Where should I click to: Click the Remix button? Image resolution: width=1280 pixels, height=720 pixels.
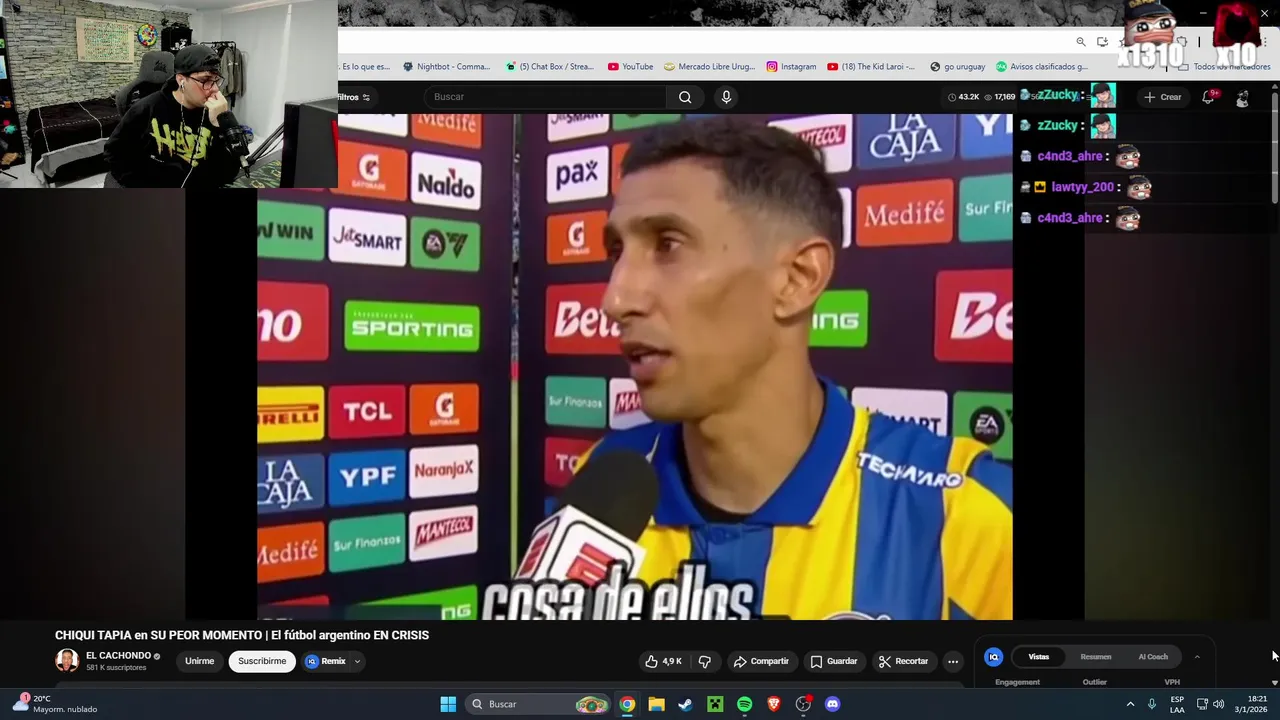click(x=326, y=661)
